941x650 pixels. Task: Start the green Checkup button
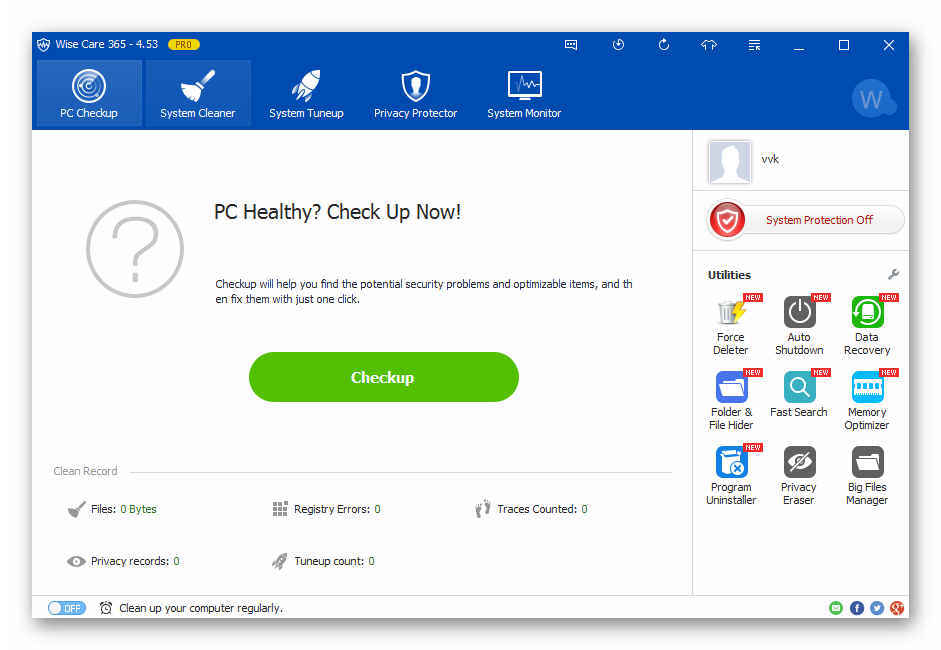(x=383, y=377)
